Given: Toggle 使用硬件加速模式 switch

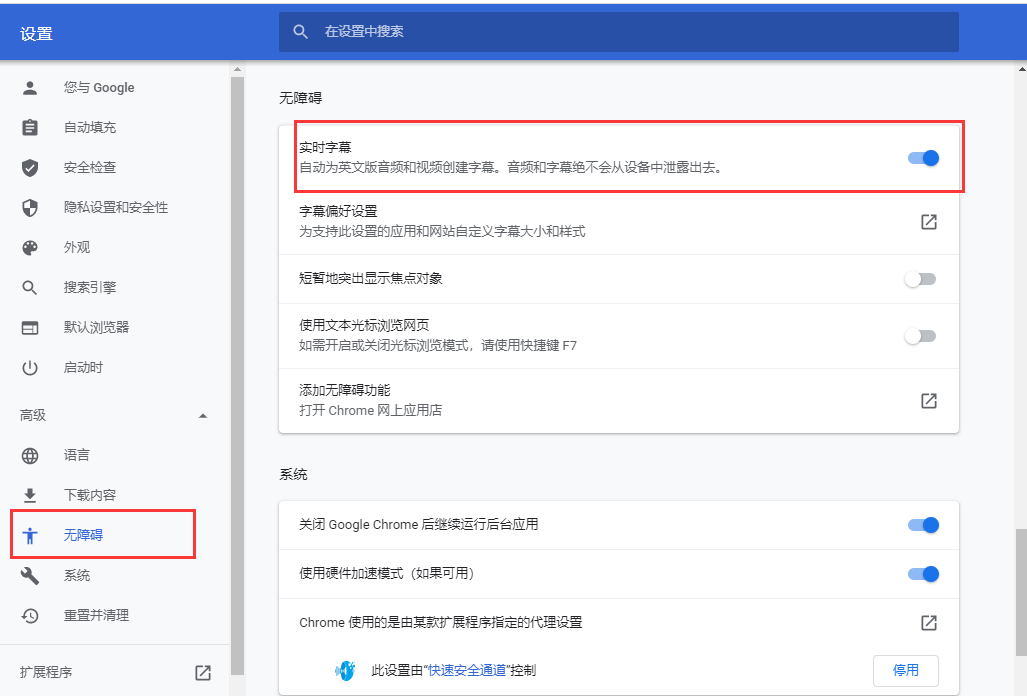Looking at the screenshot, I should (x=924, y=574).
